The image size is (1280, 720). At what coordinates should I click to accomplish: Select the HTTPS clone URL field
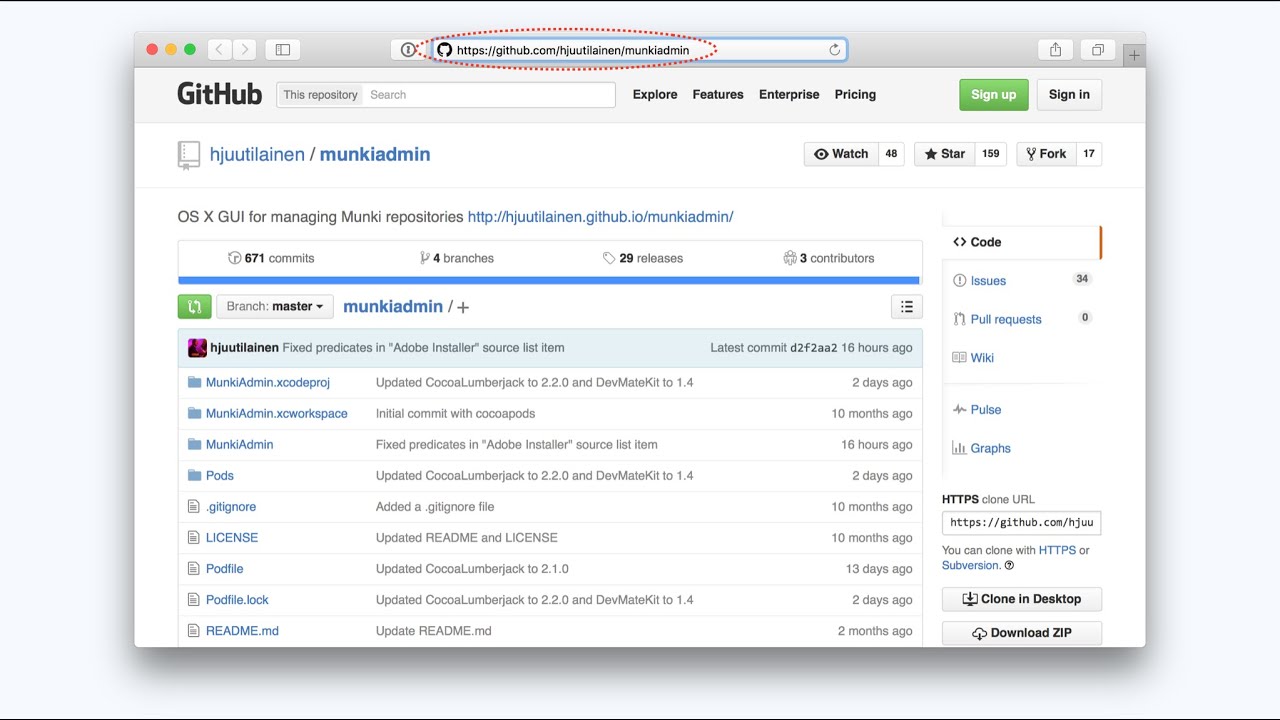tap(1022, 522)
